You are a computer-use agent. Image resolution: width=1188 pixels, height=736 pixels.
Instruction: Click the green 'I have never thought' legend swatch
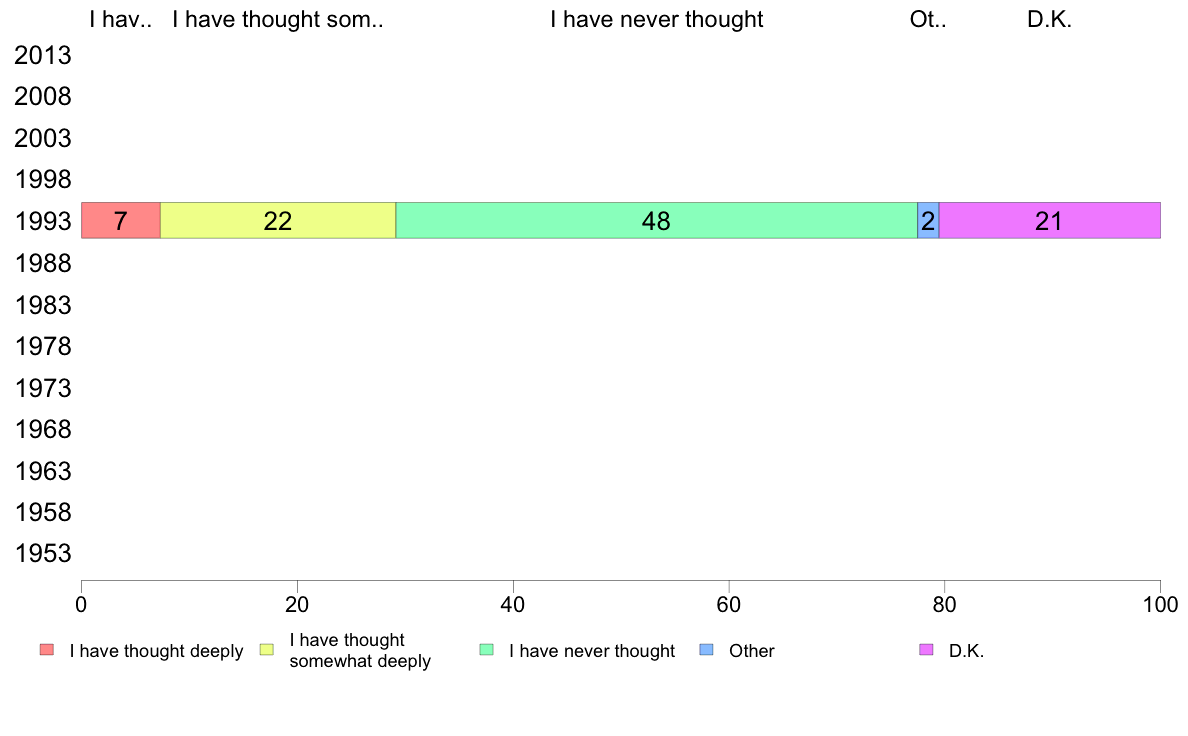coord(486,650)
